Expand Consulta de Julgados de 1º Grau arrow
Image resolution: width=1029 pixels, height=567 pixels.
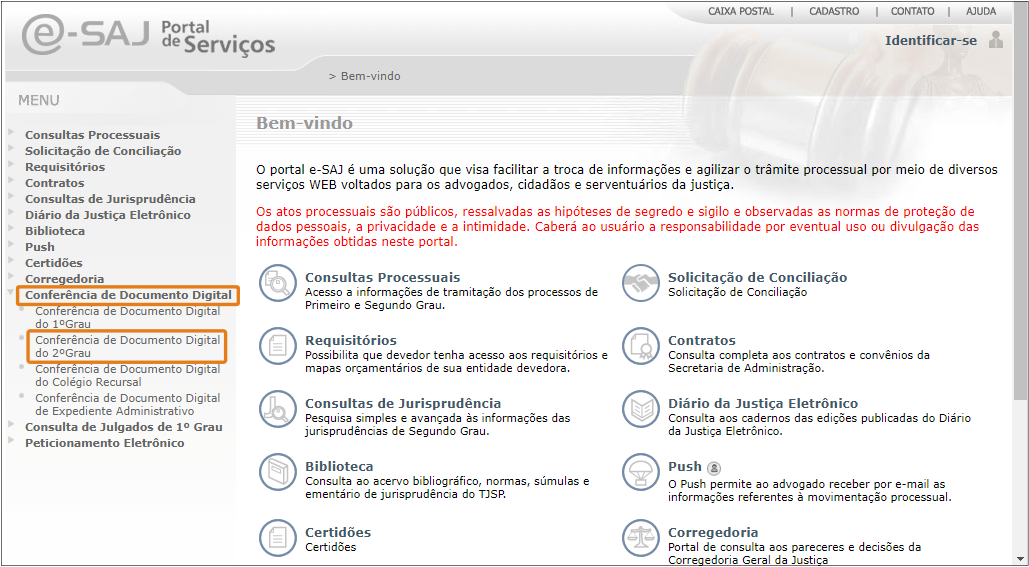[11, 424]
